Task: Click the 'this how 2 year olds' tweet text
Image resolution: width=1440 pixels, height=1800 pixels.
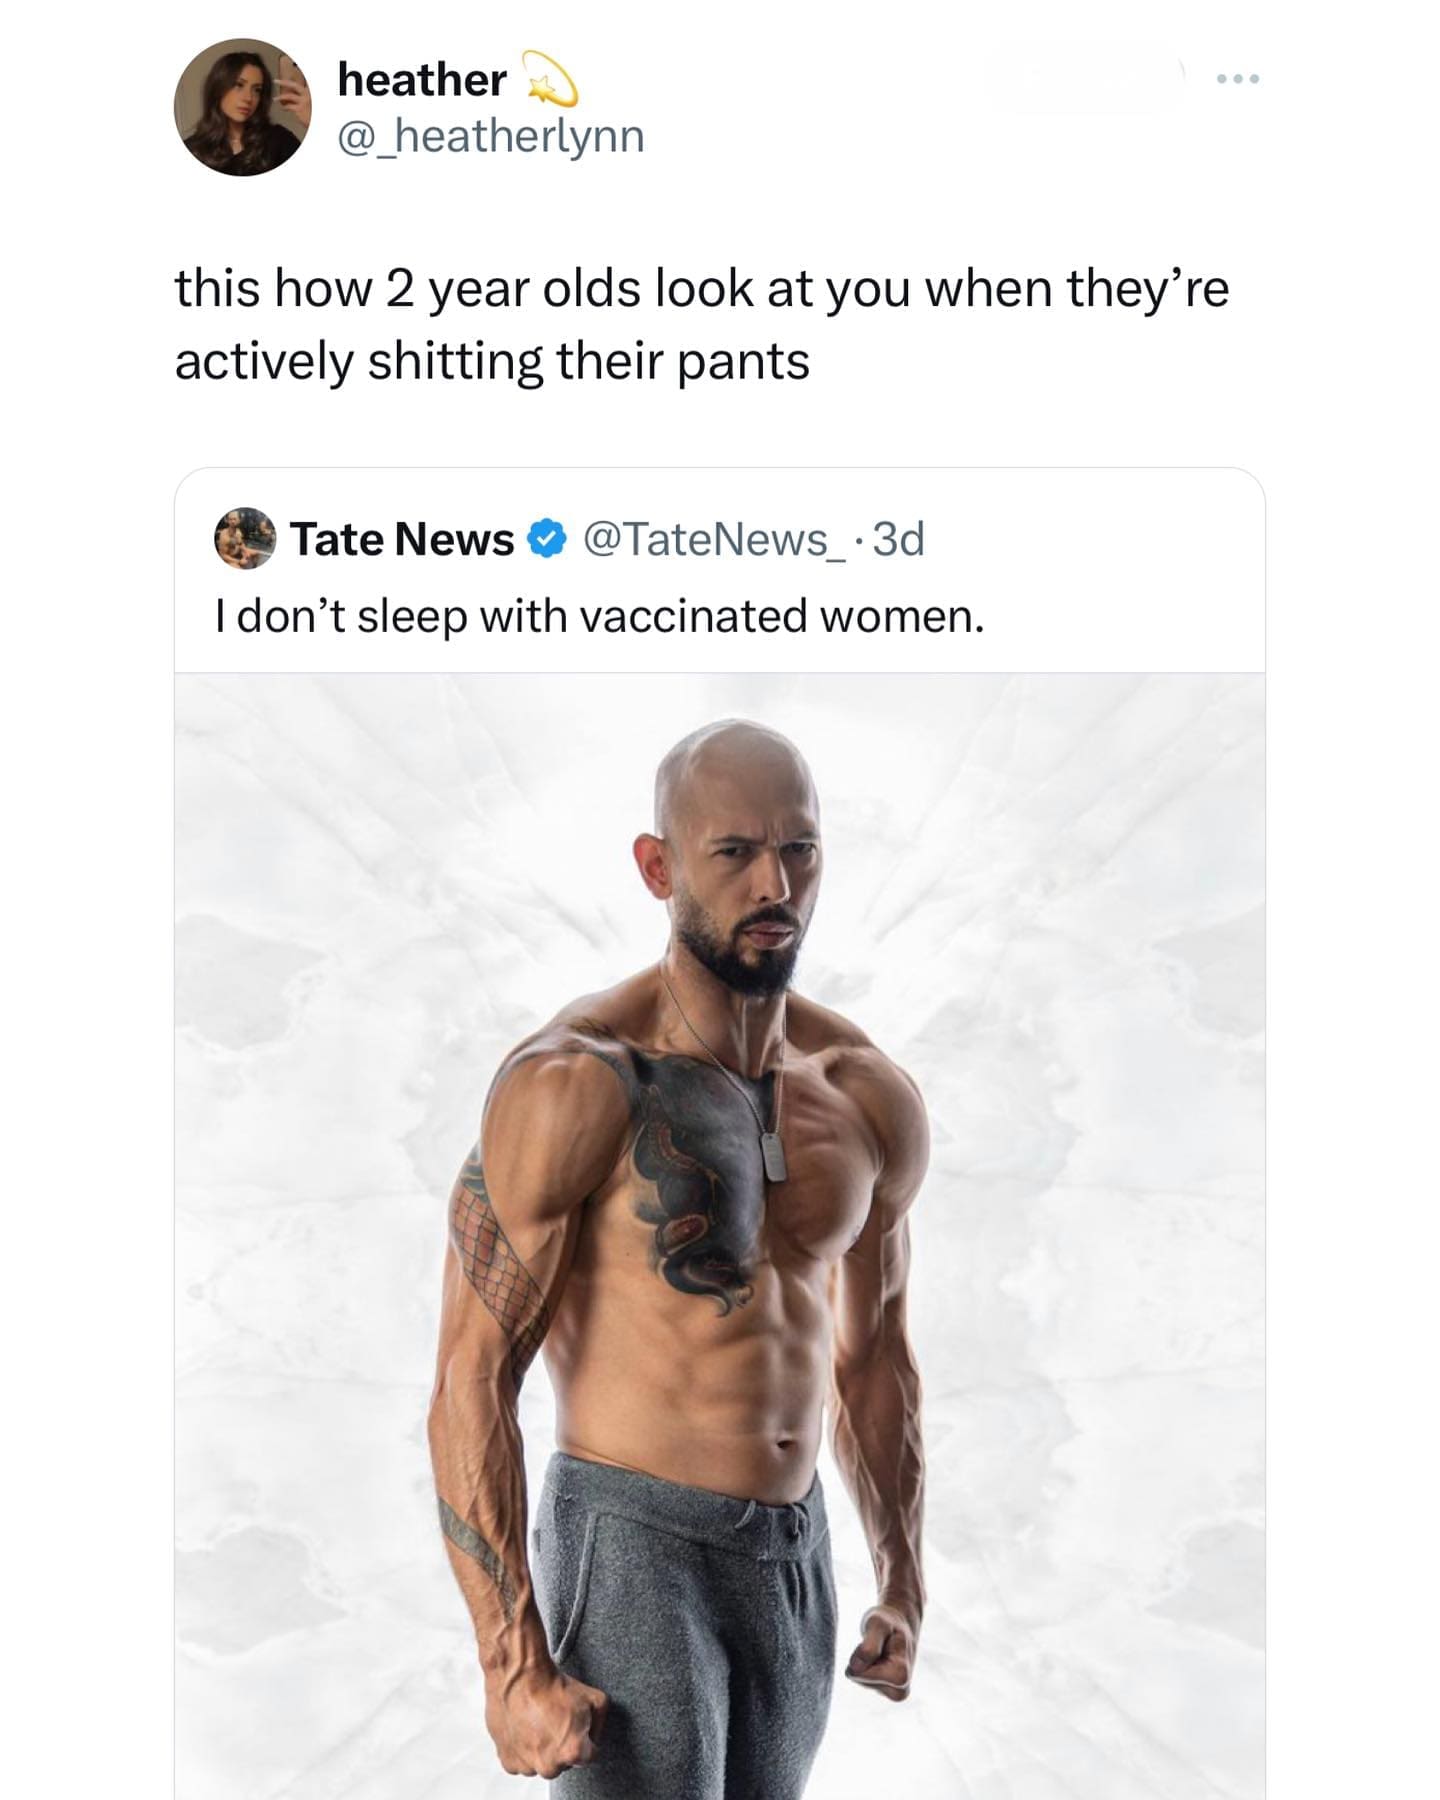Action: point(701,289)
